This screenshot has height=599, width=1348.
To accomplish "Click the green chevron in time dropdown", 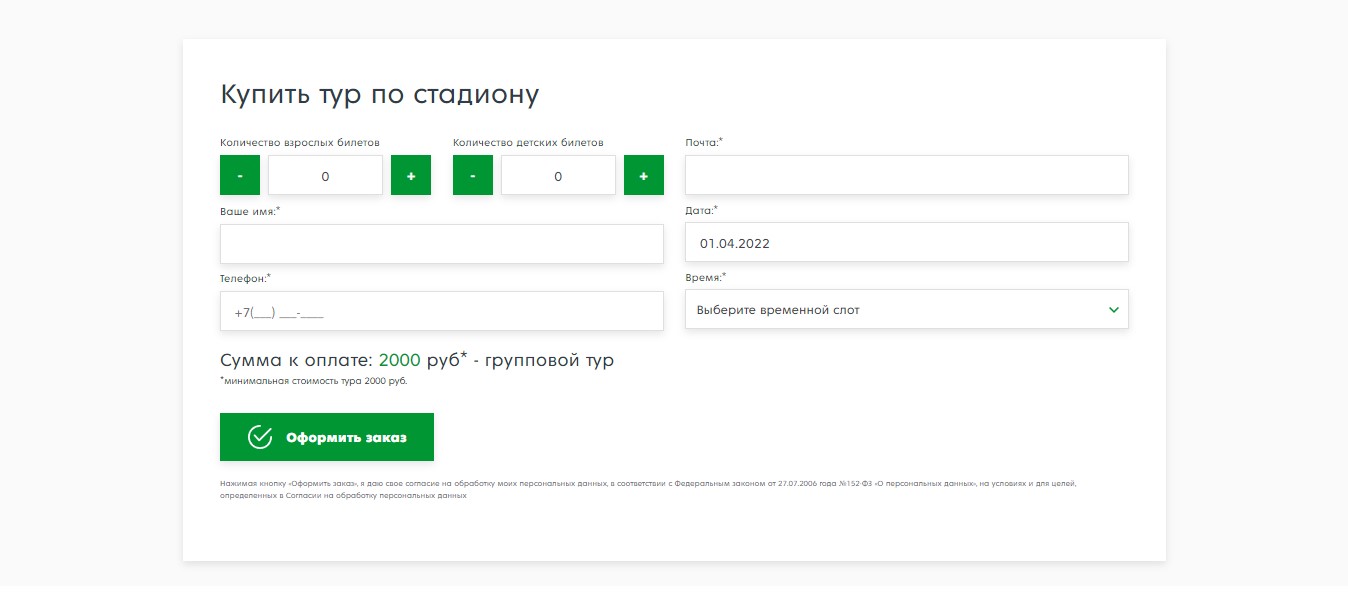I will 1114,310.
